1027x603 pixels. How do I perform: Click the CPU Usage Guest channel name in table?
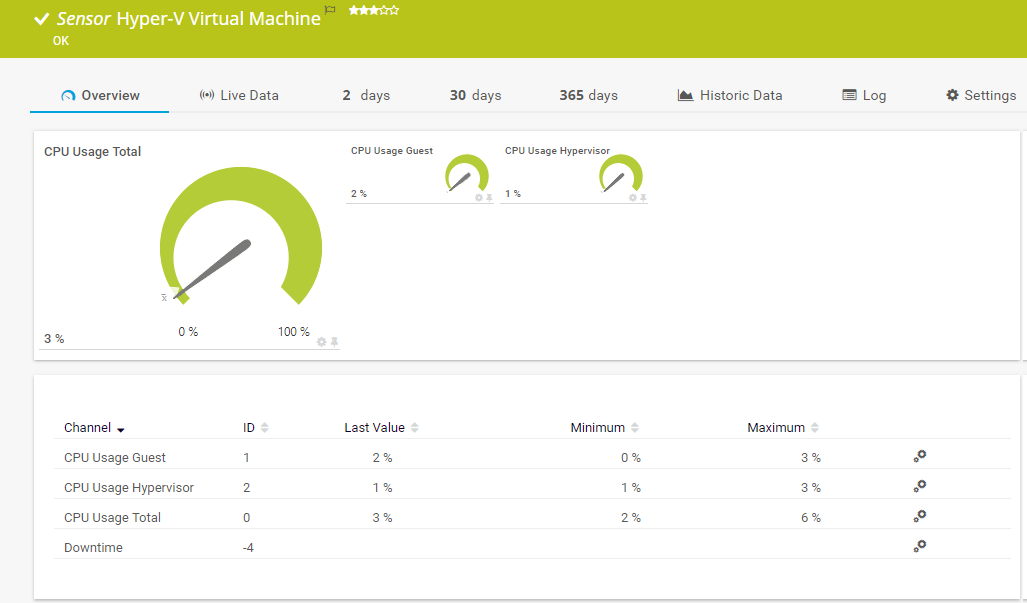click(115, 457)
